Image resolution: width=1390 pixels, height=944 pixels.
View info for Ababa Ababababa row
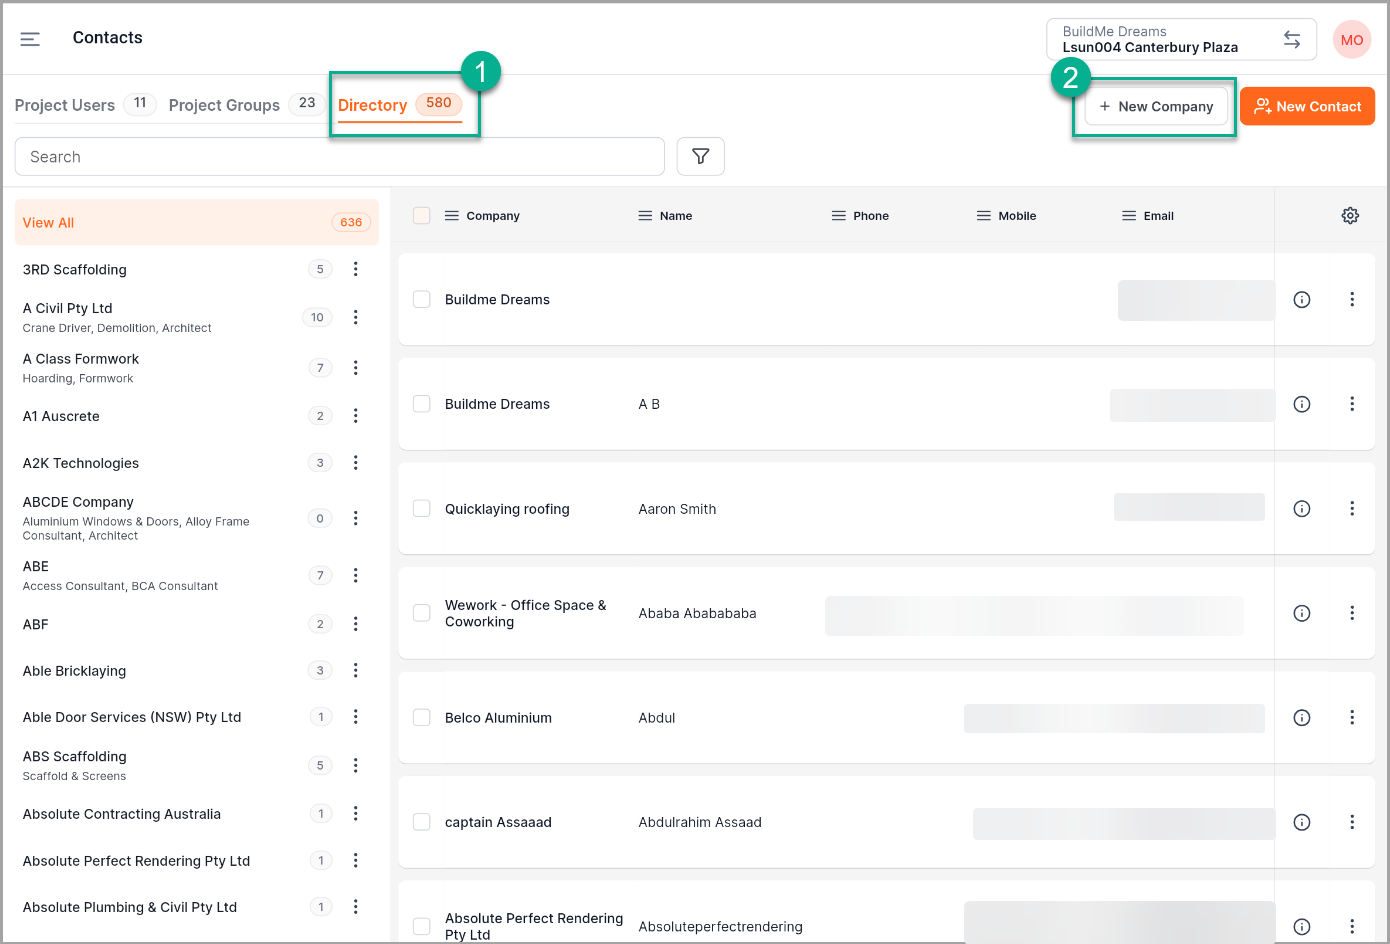point(1301,613)
